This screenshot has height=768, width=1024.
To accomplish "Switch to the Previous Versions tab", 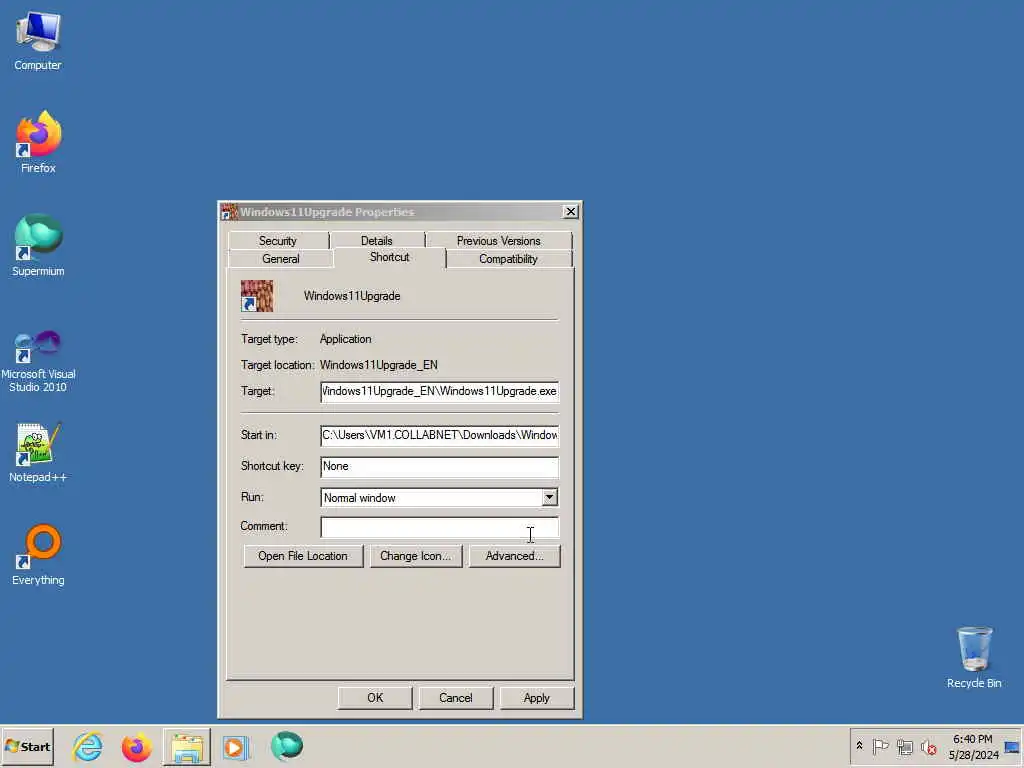I will tap(498, 240).
